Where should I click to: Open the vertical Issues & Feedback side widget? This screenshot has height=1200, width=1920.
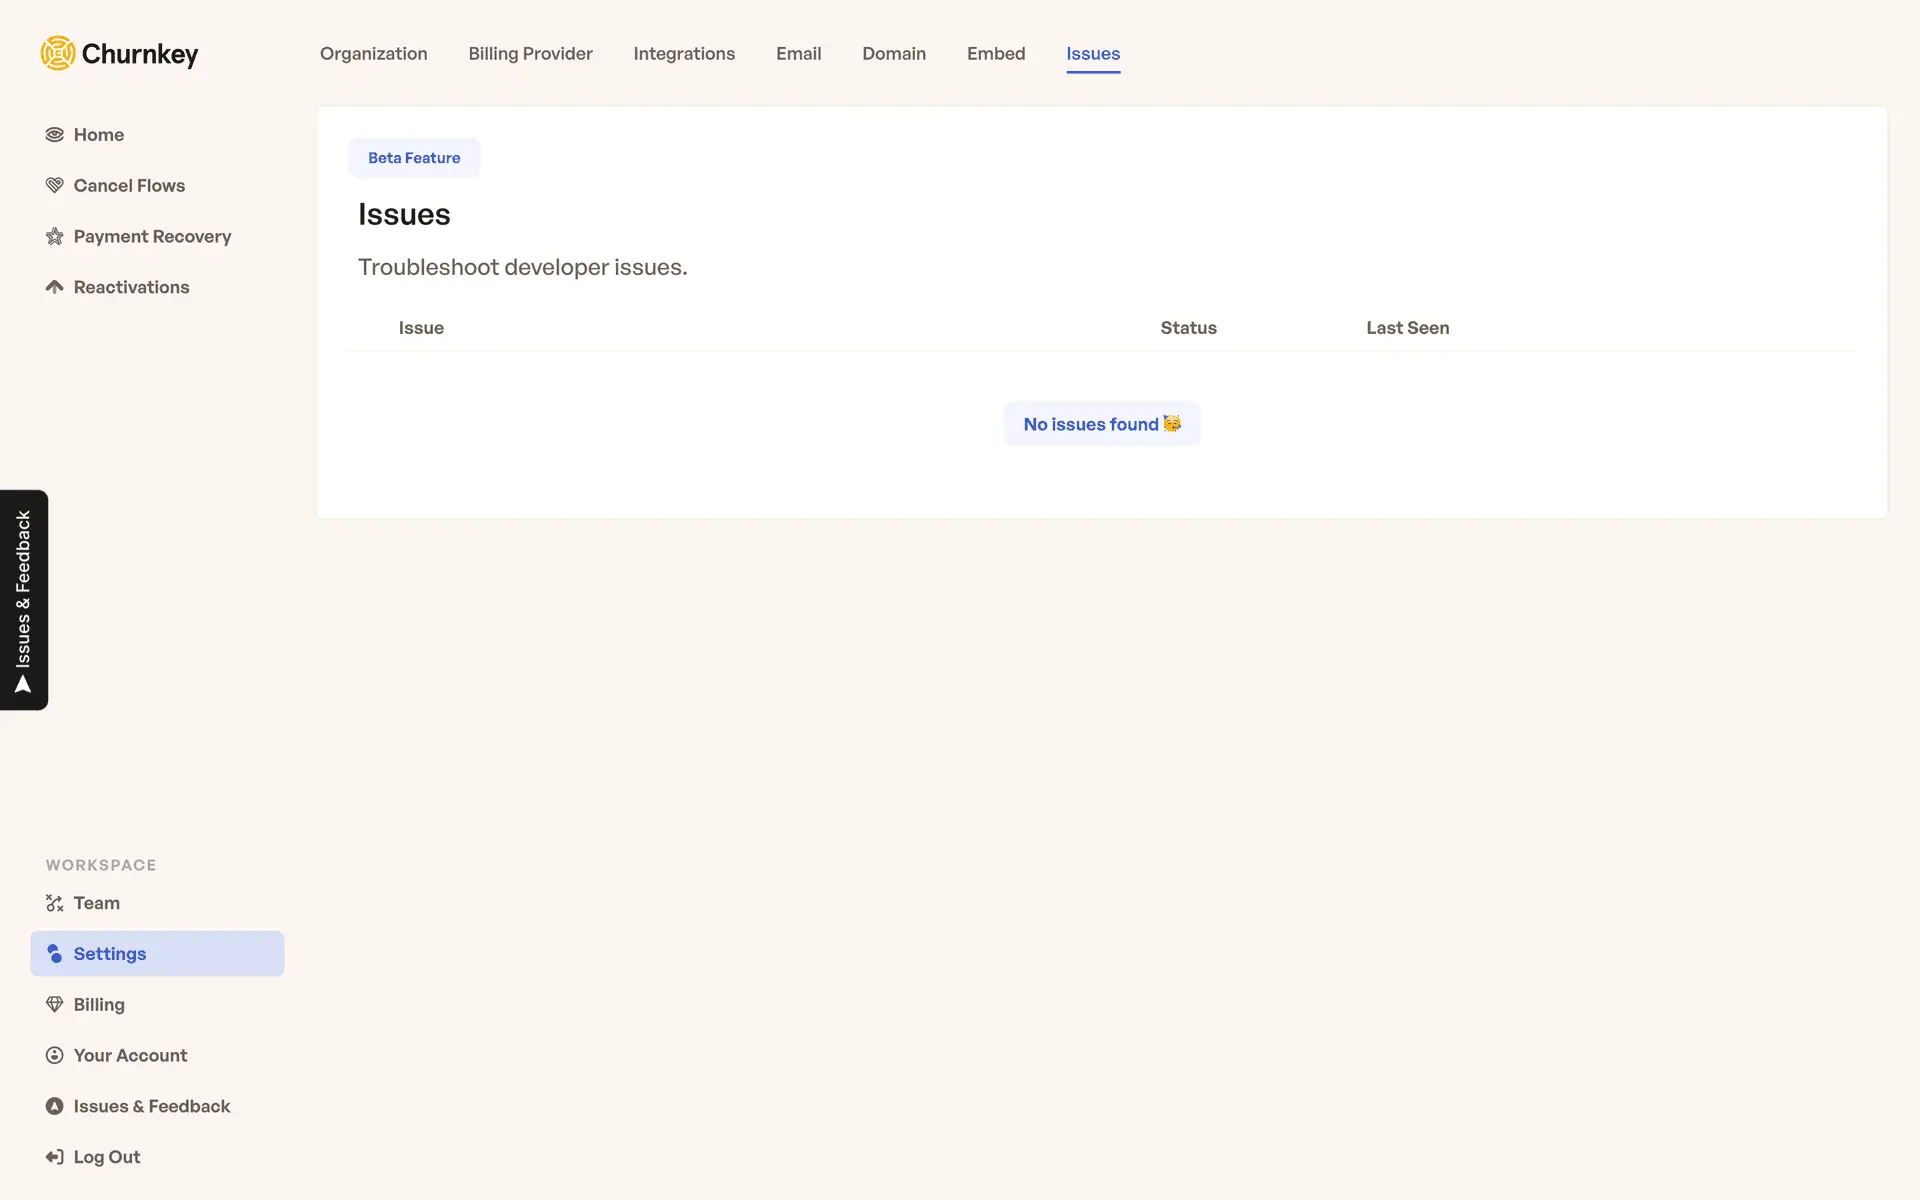point(24,600)
